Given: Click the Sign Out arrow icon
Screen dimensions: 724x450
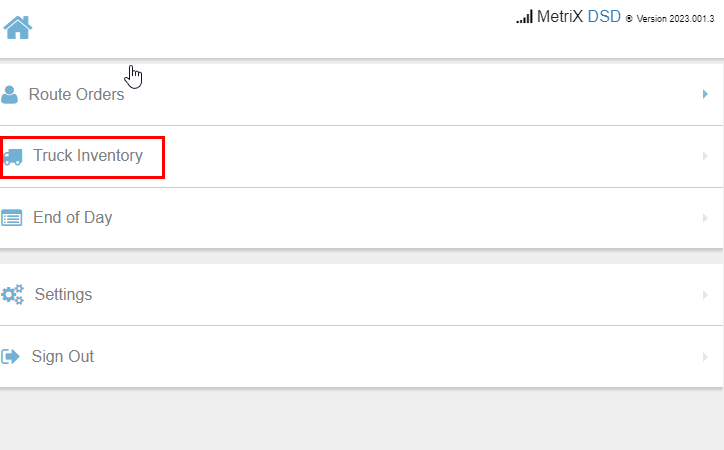Looking at the screenshot, I should [11, 356].
